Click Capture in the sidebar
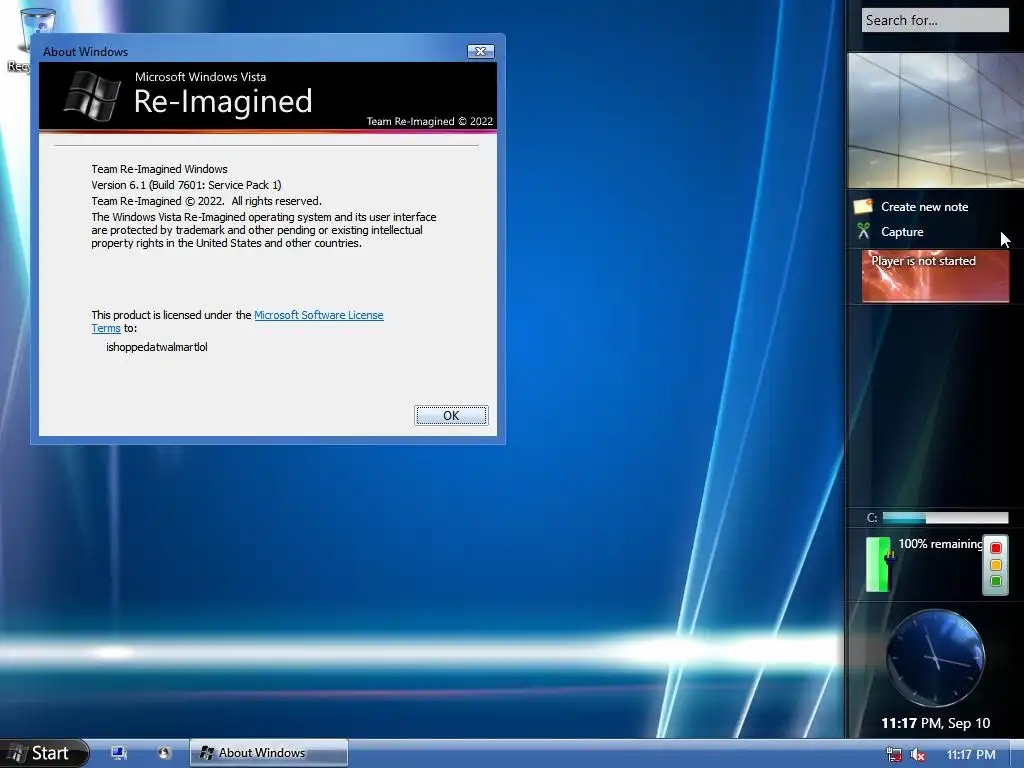1024x768 pixels. 902,232
